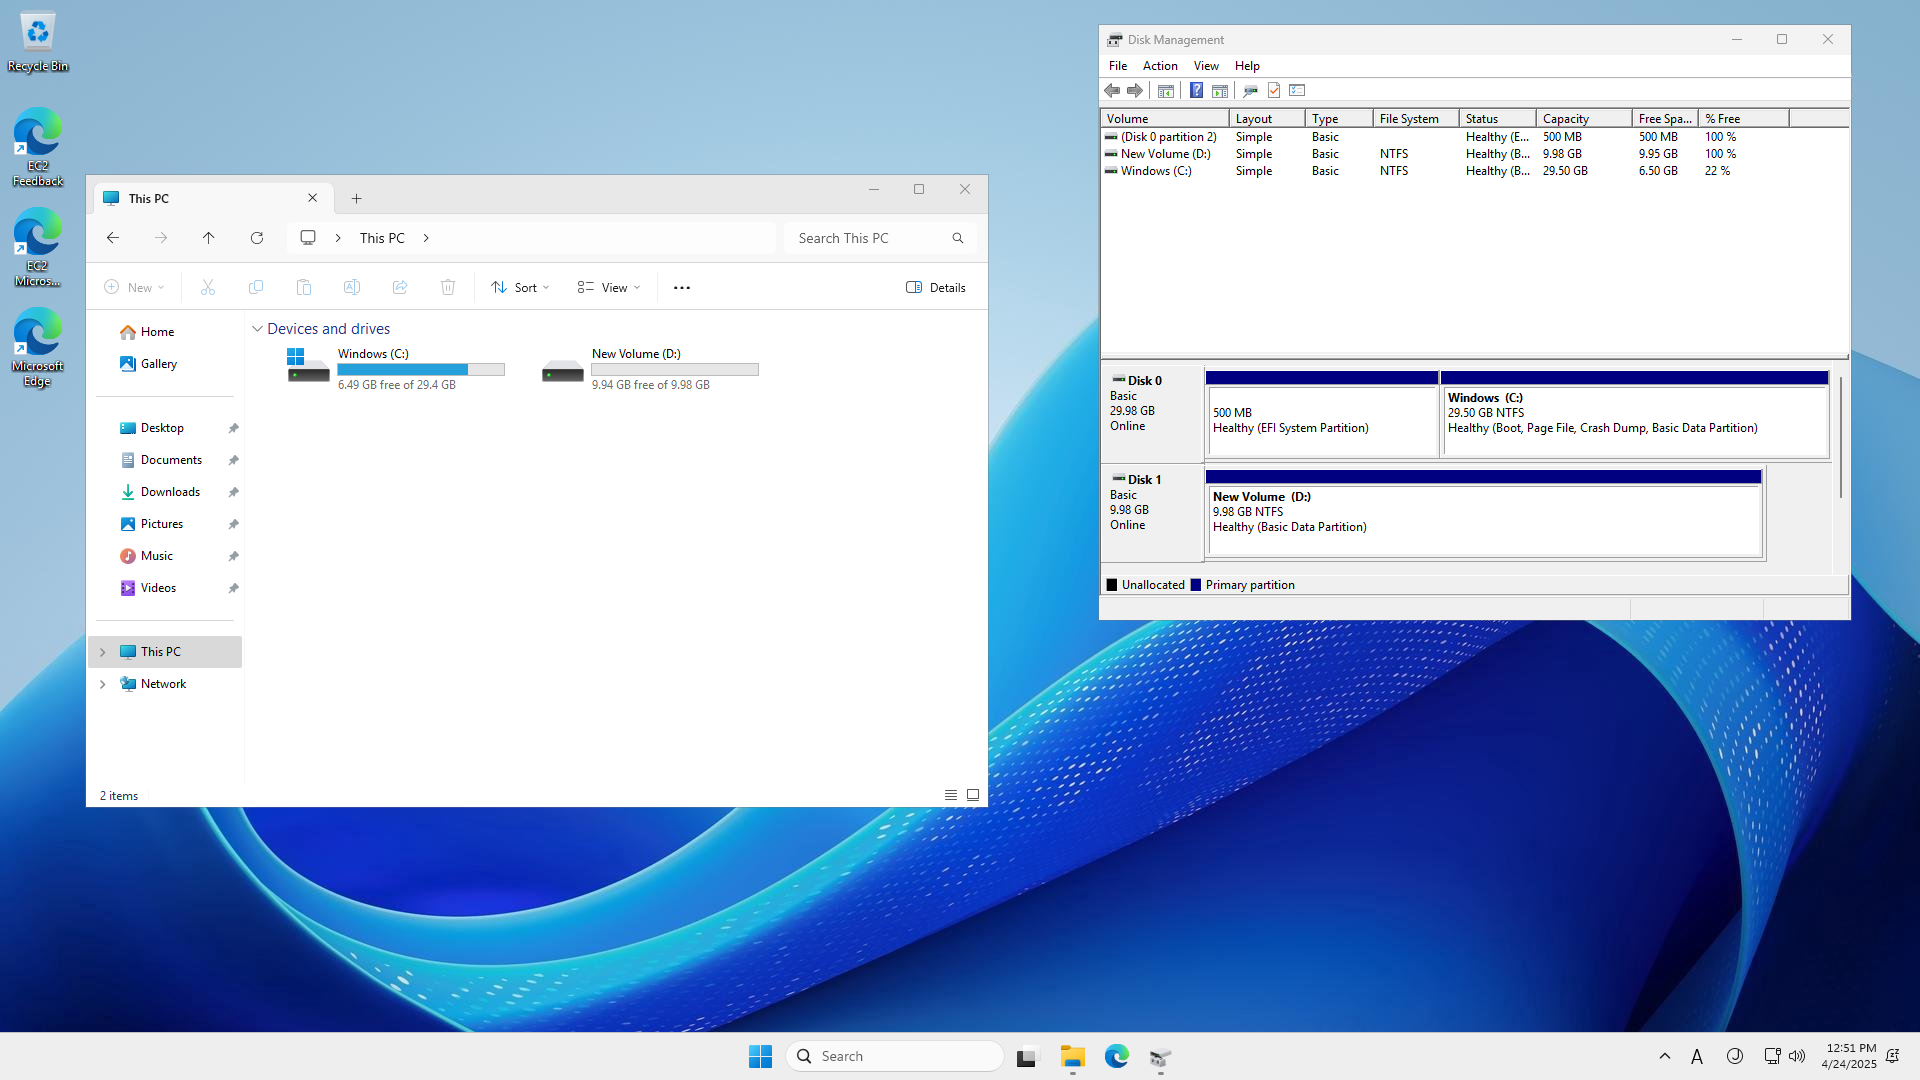Viewport: 1920px width, 1080px height.
Task: Sort by % Free column header
Action: [x=1743, y=119]
